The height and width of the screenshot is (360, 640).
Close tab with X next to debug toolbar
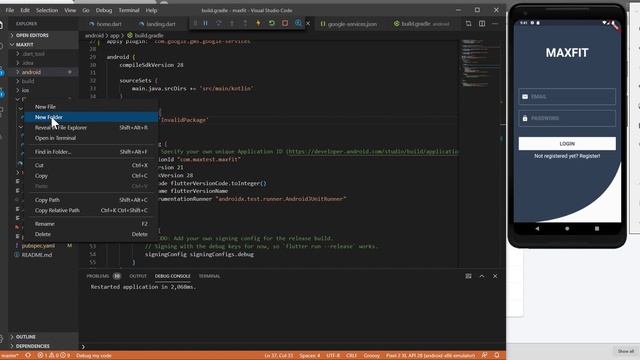click(x=308, y=24)
